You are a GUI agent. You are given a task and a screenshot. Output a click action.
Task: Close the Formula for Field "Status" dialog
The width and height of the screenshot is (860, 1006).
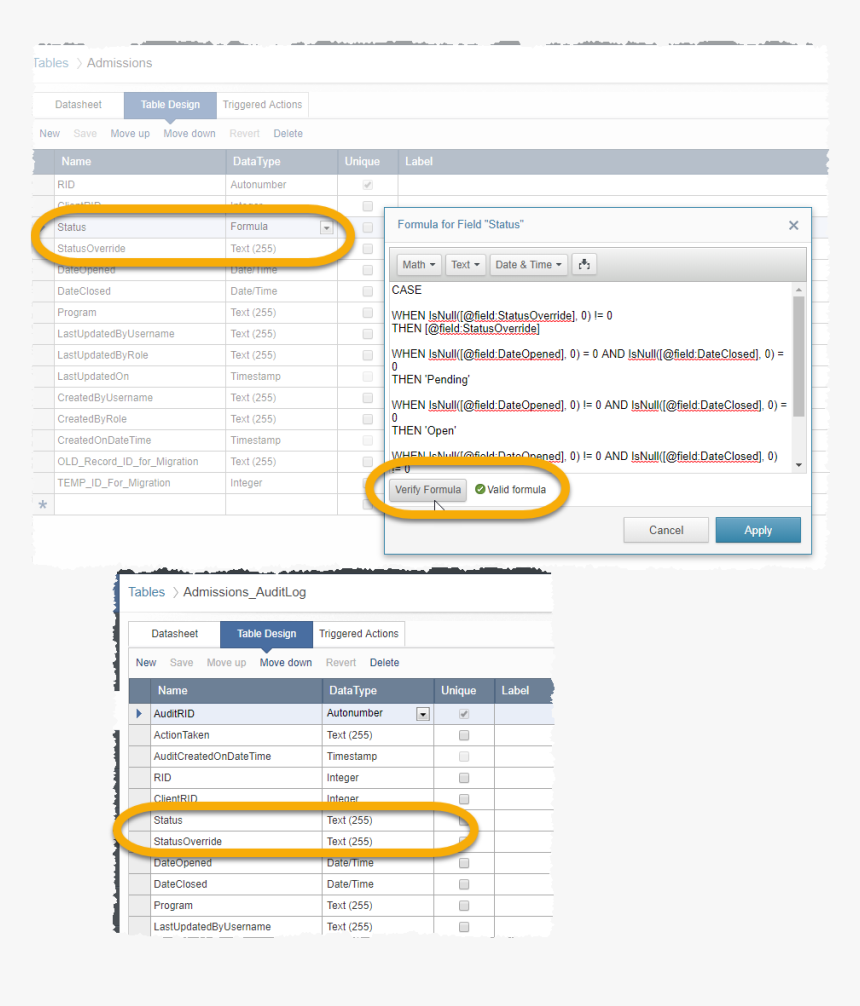[793, 226]
